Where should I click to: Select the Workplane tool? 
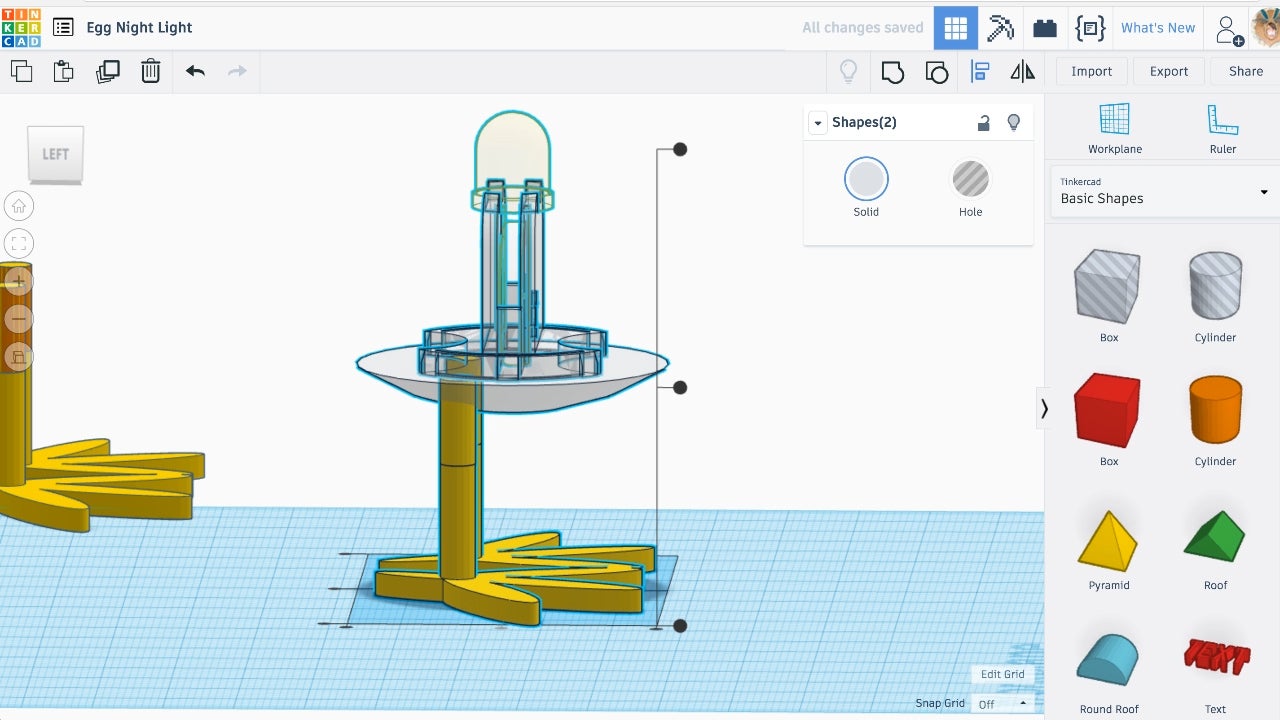pyautogui.click(x=1114, y=129)
